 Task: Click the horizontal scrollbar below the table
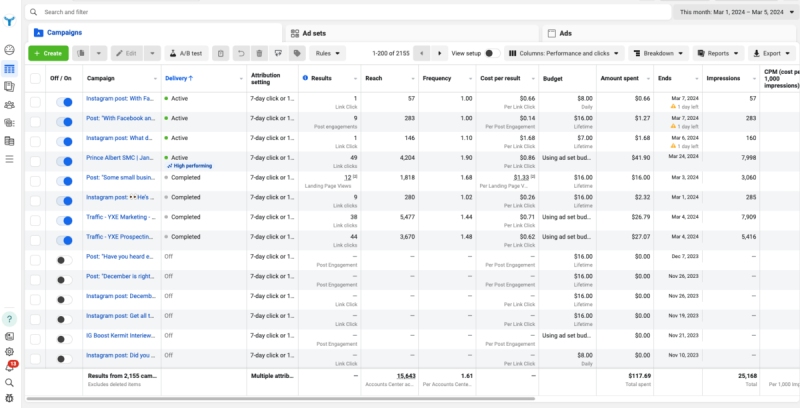[281, 398]
